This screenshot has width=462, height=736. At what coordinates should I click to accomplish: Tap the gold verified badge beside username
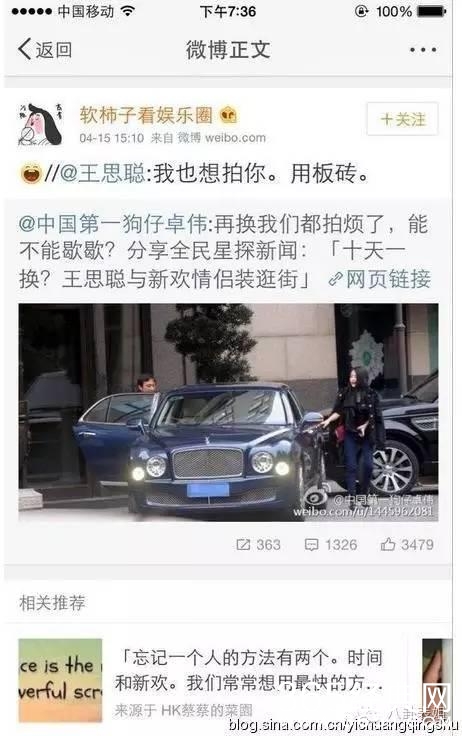[228, 115]
